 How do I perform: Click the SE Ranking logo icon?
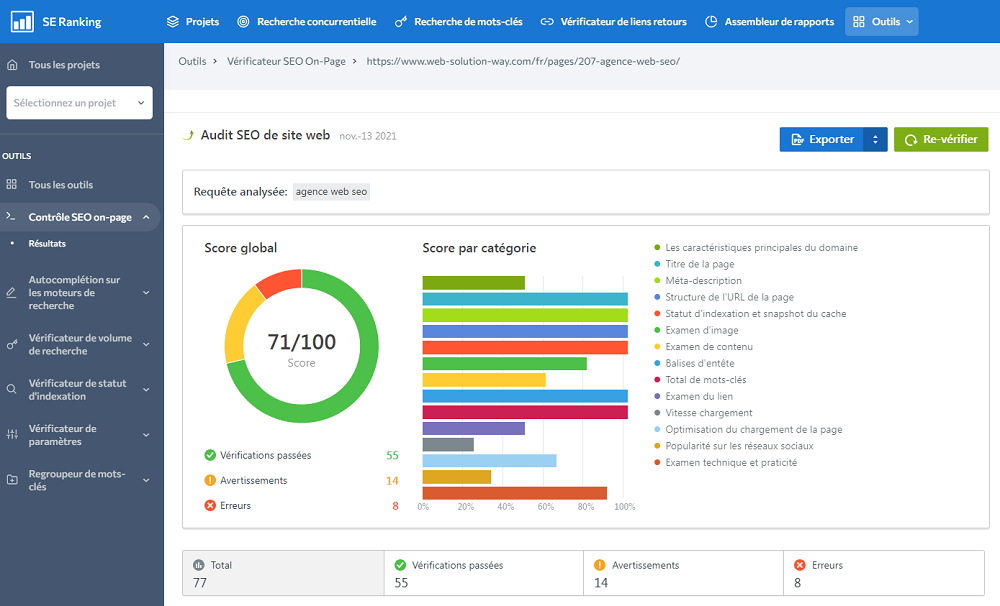click(22, 21)
